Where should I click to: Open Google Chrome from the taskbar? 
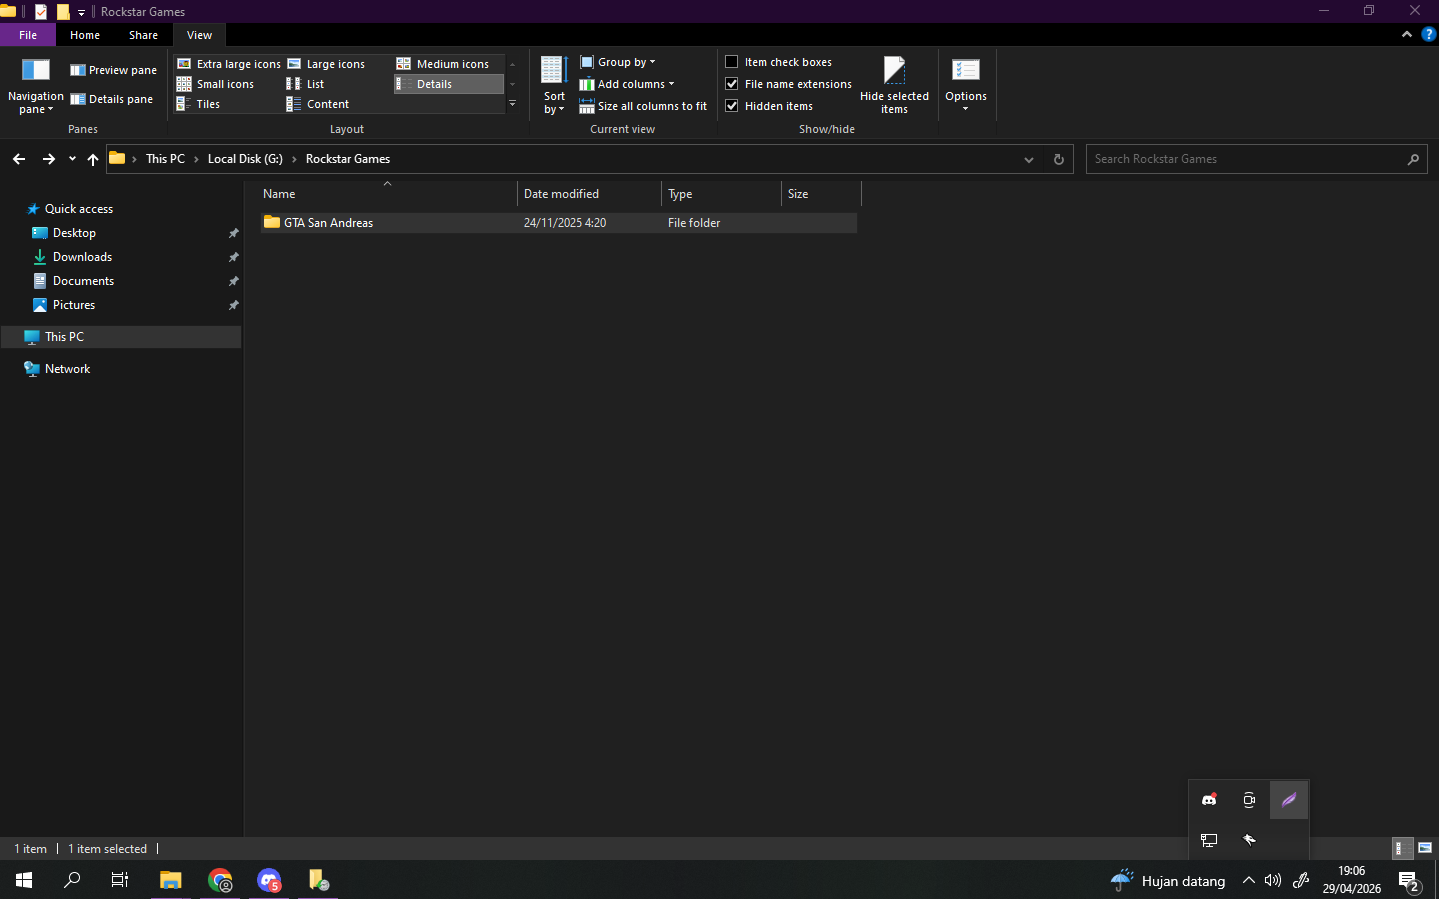coord(220,880)
